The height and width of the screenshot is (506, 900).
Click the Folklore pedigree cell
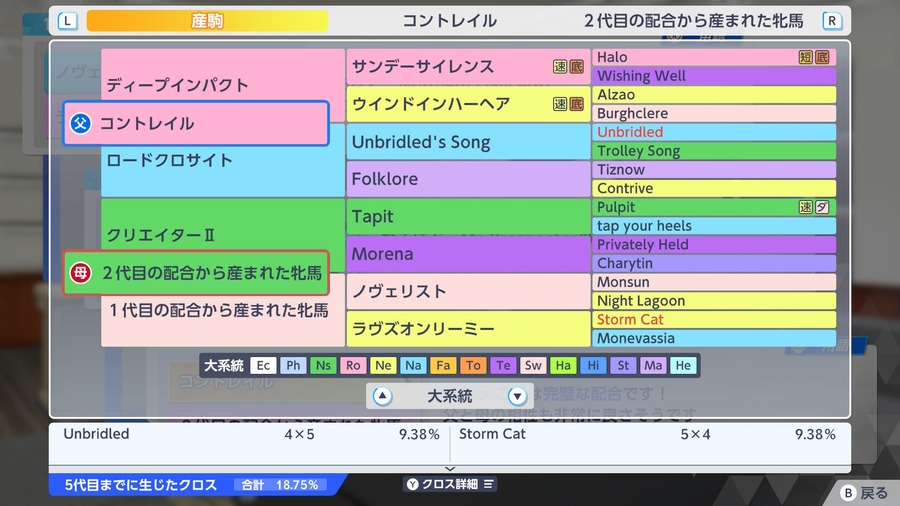[x=468, y=179]
